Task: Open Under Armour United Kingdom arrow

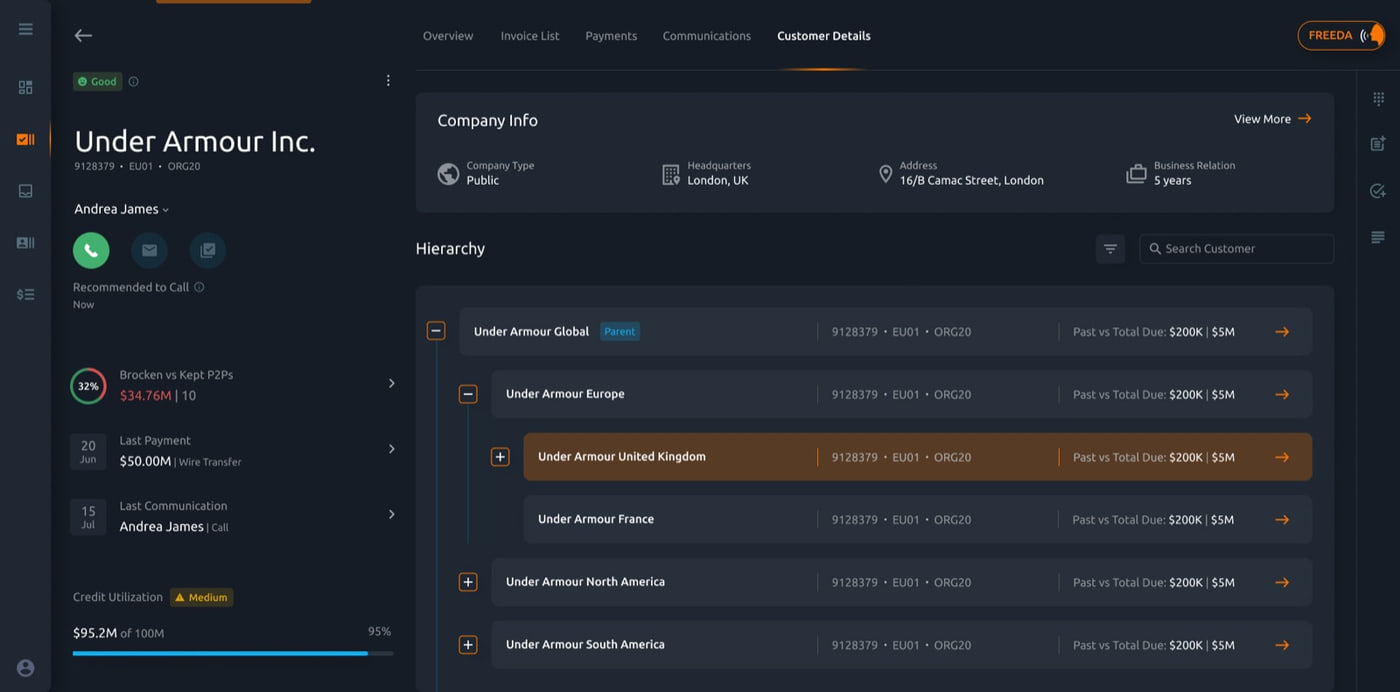Action: coord(1282,457)
